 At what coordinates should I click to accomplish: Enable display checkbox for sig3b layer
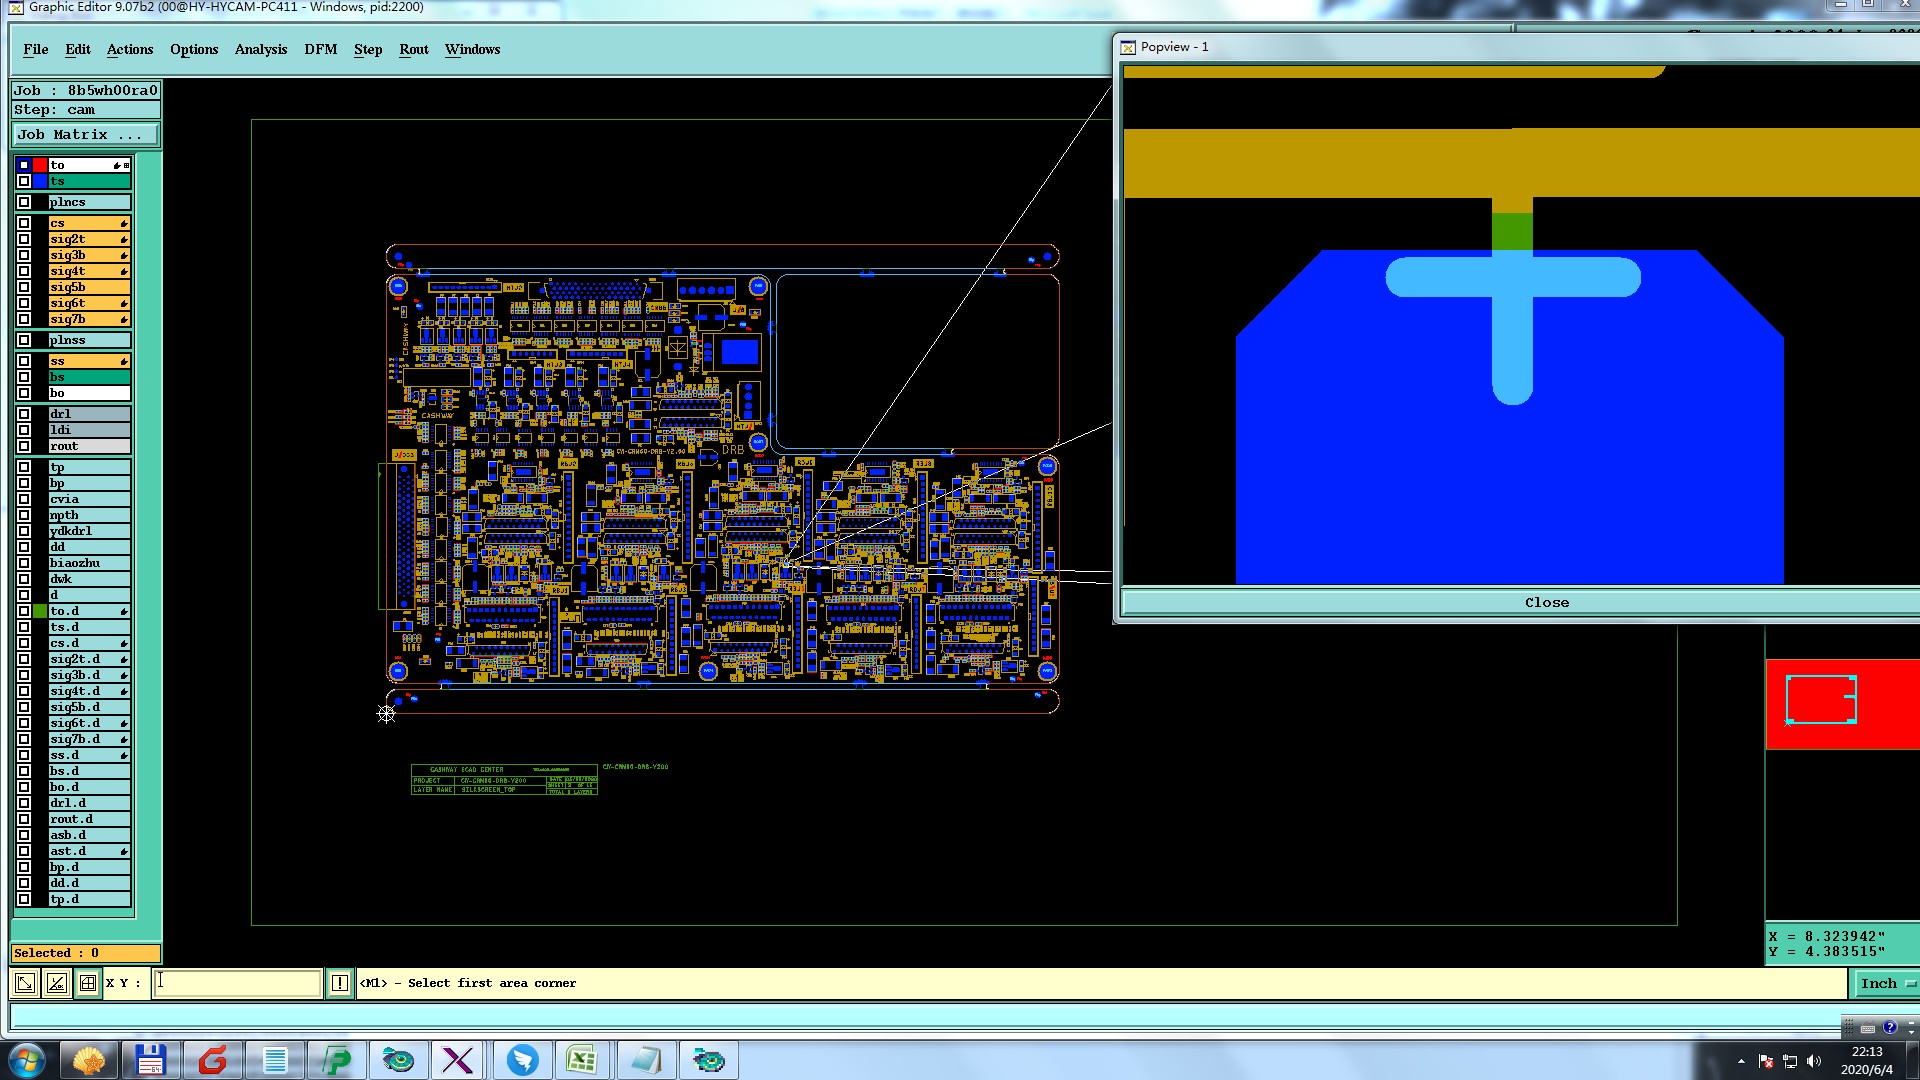(x=24, y=255)
